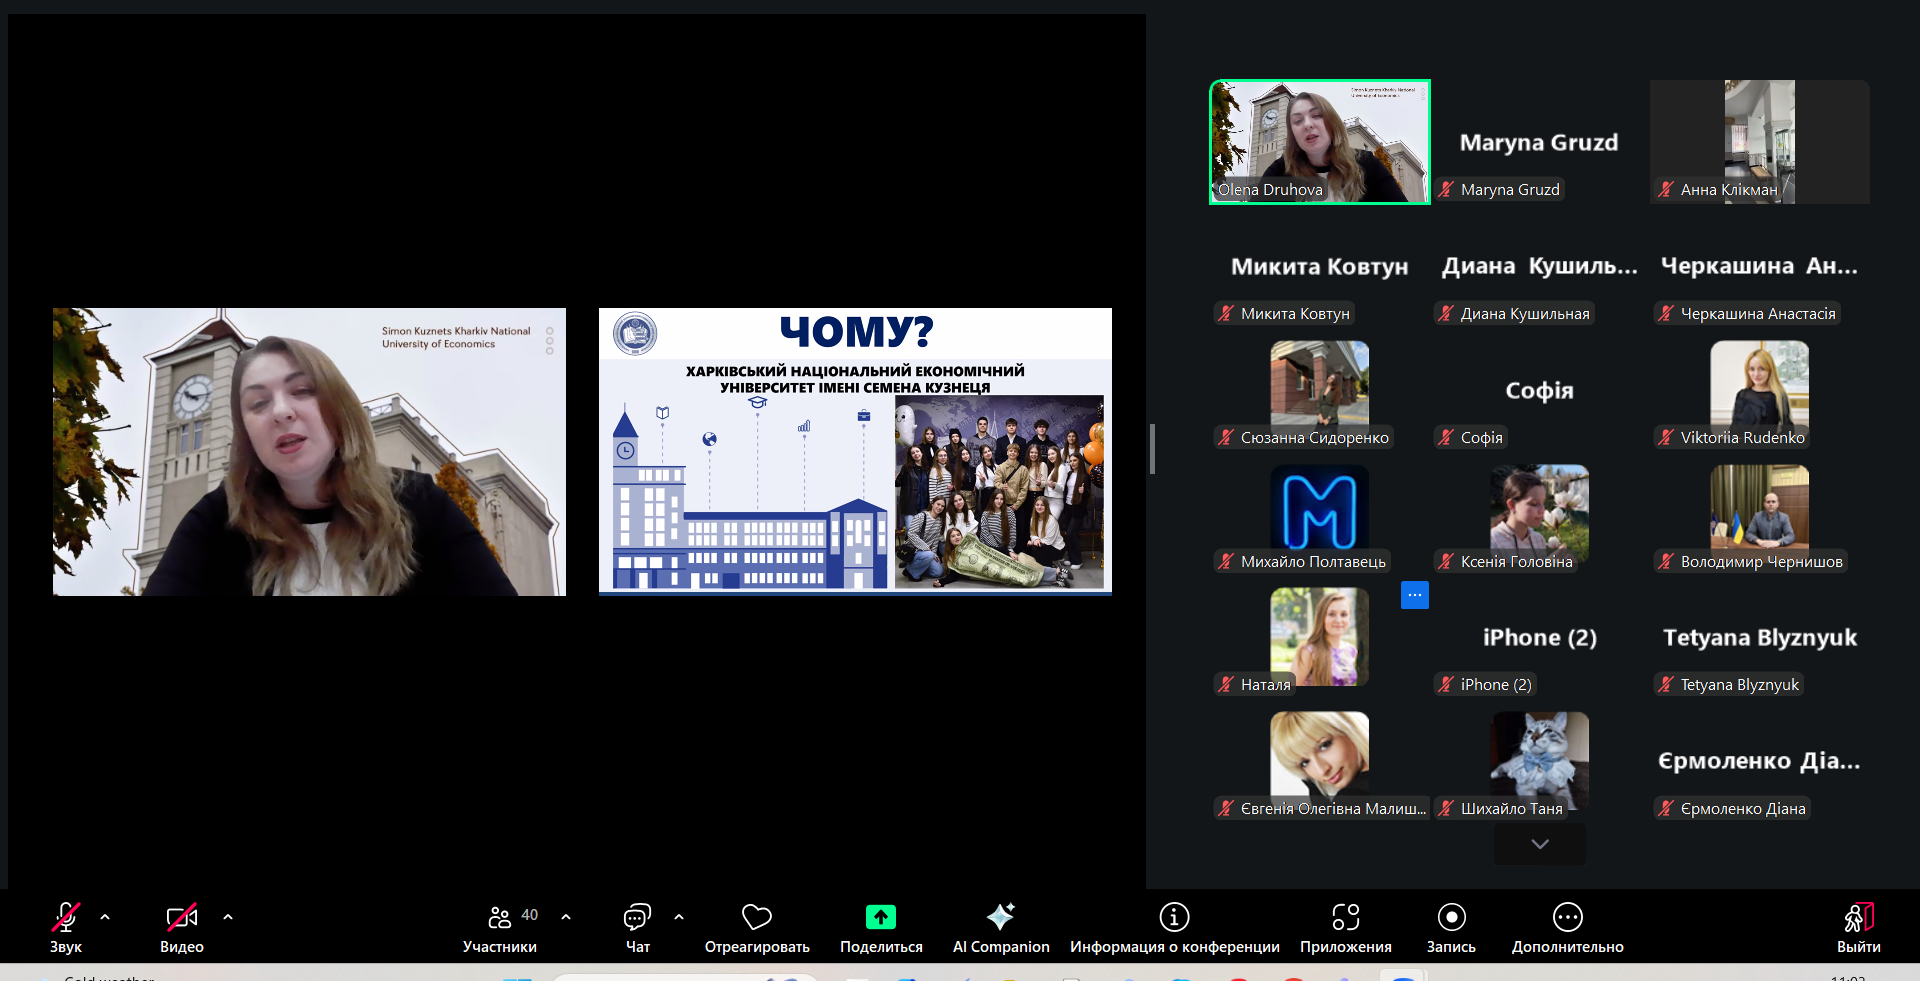The image size is (1920, 981).
Task: Start recording with the Record icon
Action: pyautogui.click(x=1451, y=917)
